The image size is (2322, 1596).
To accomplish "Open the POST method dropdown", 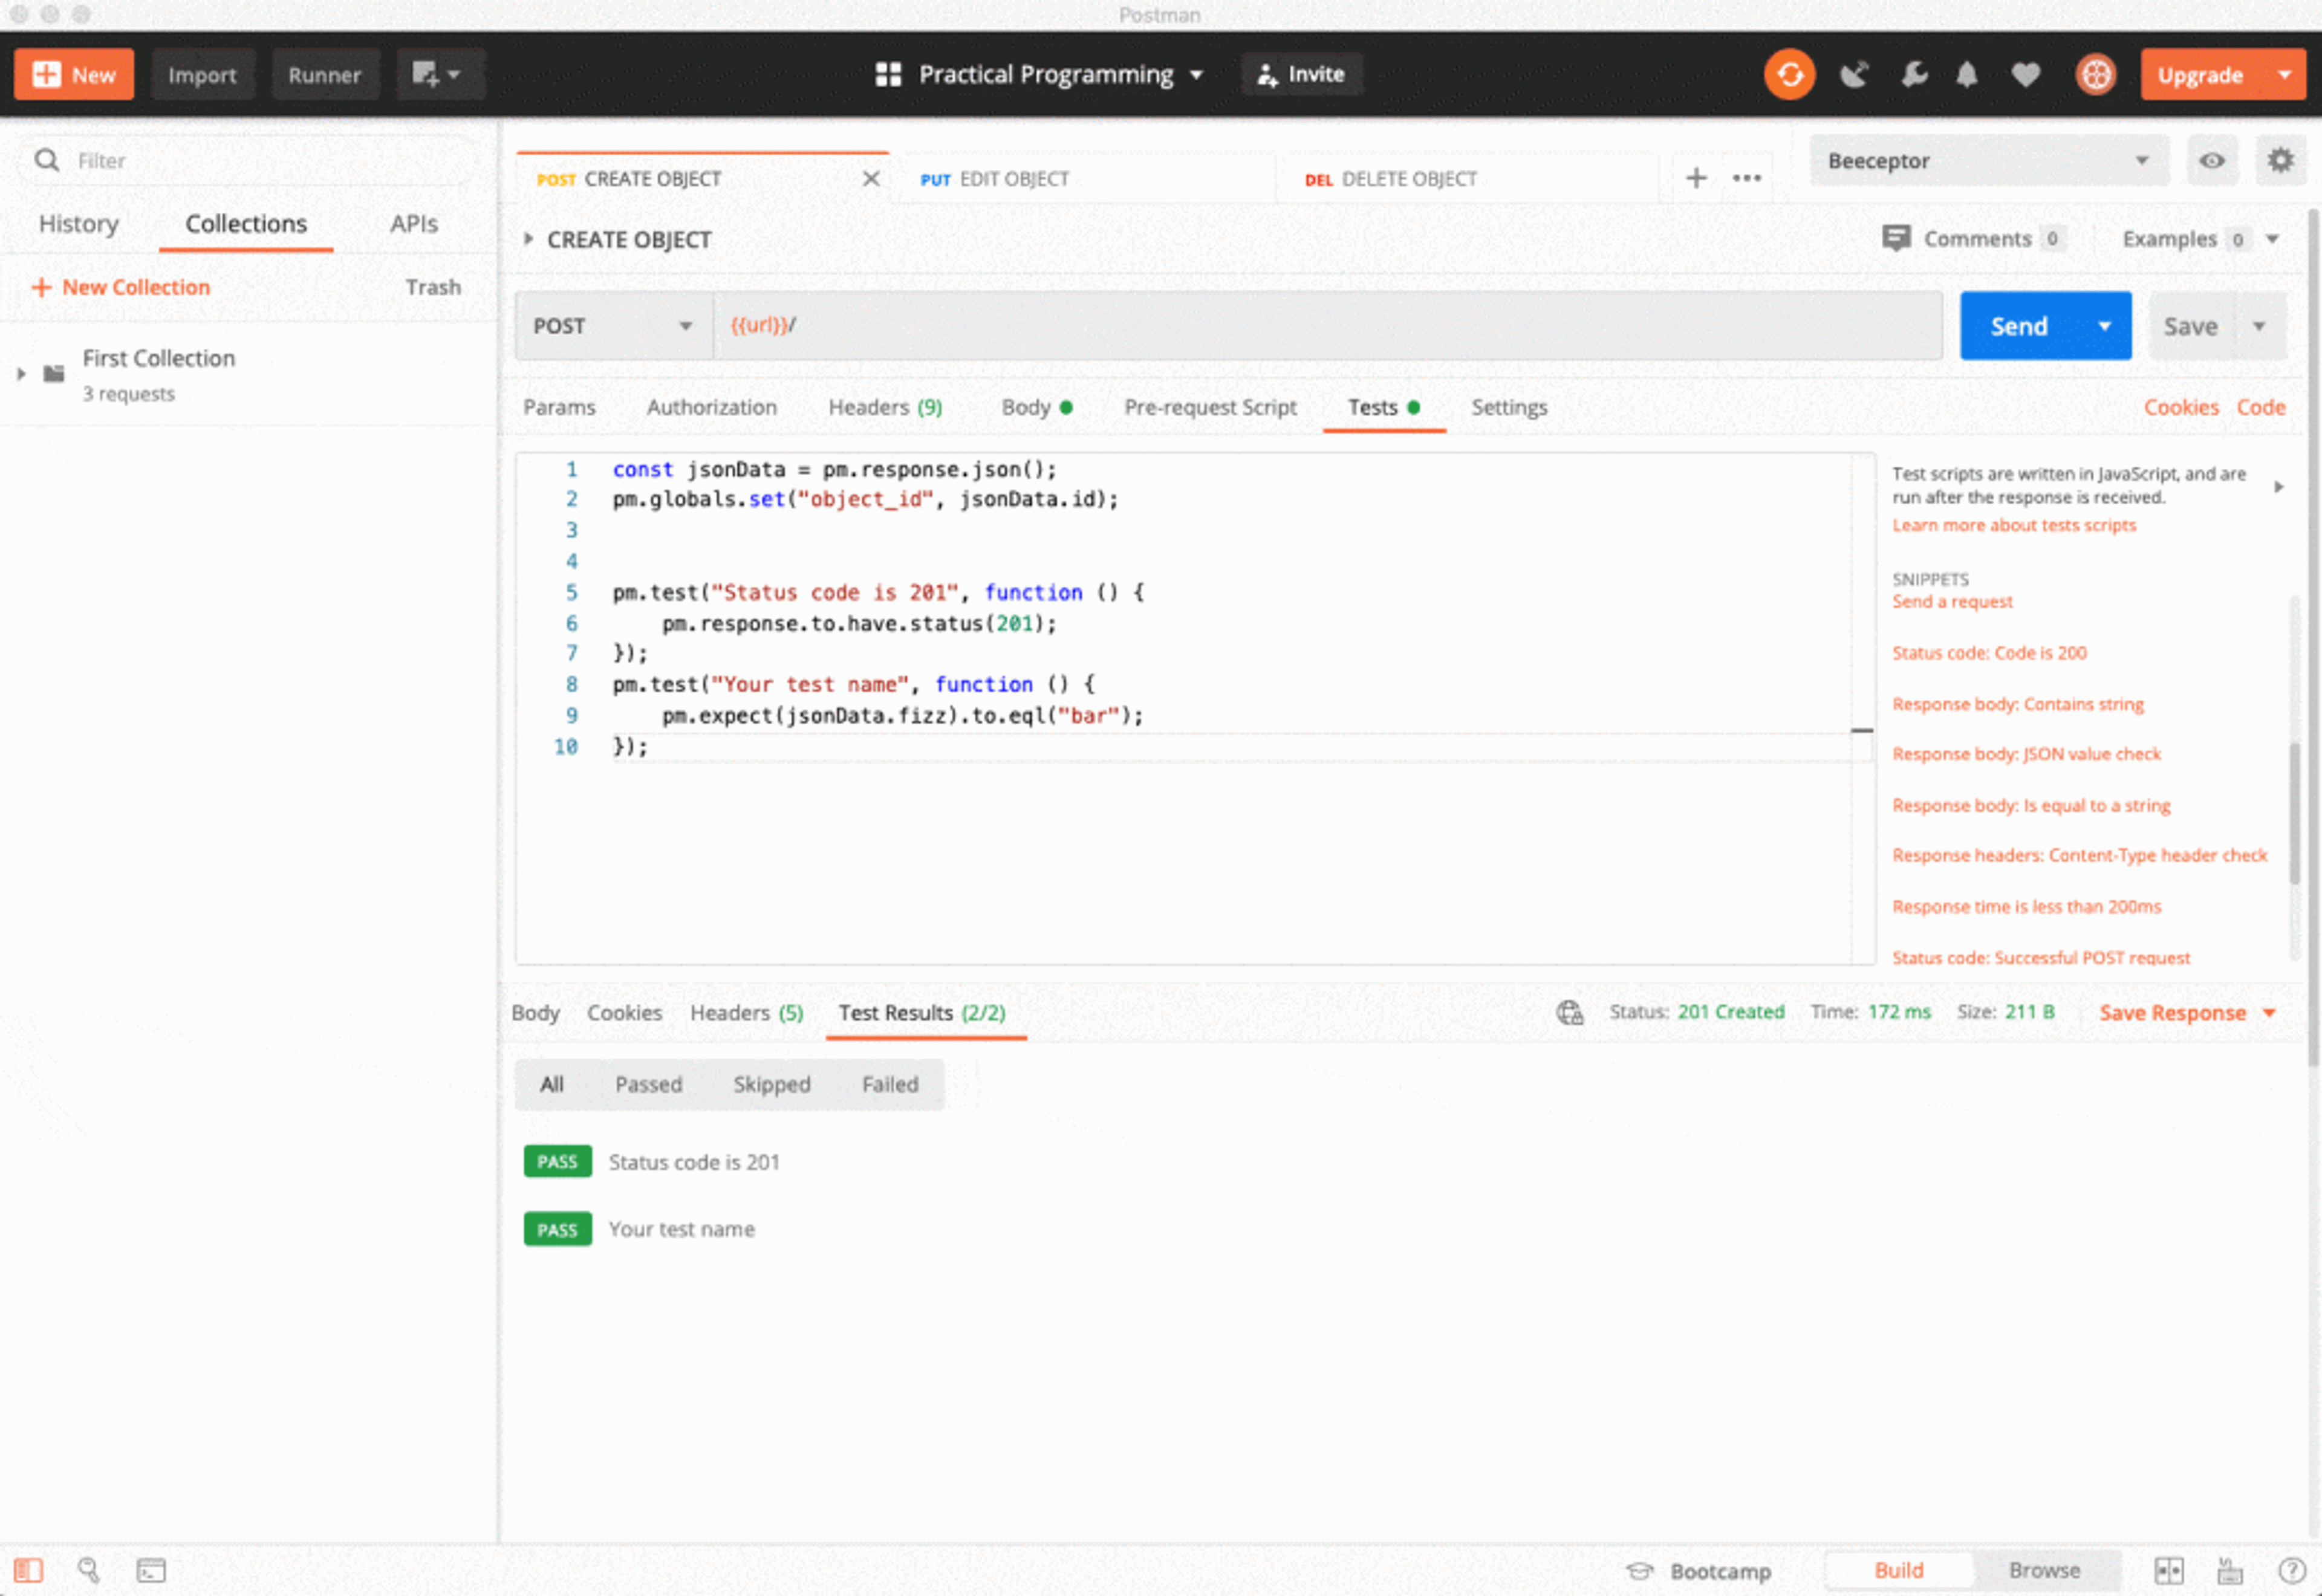I will coord(613,325).
